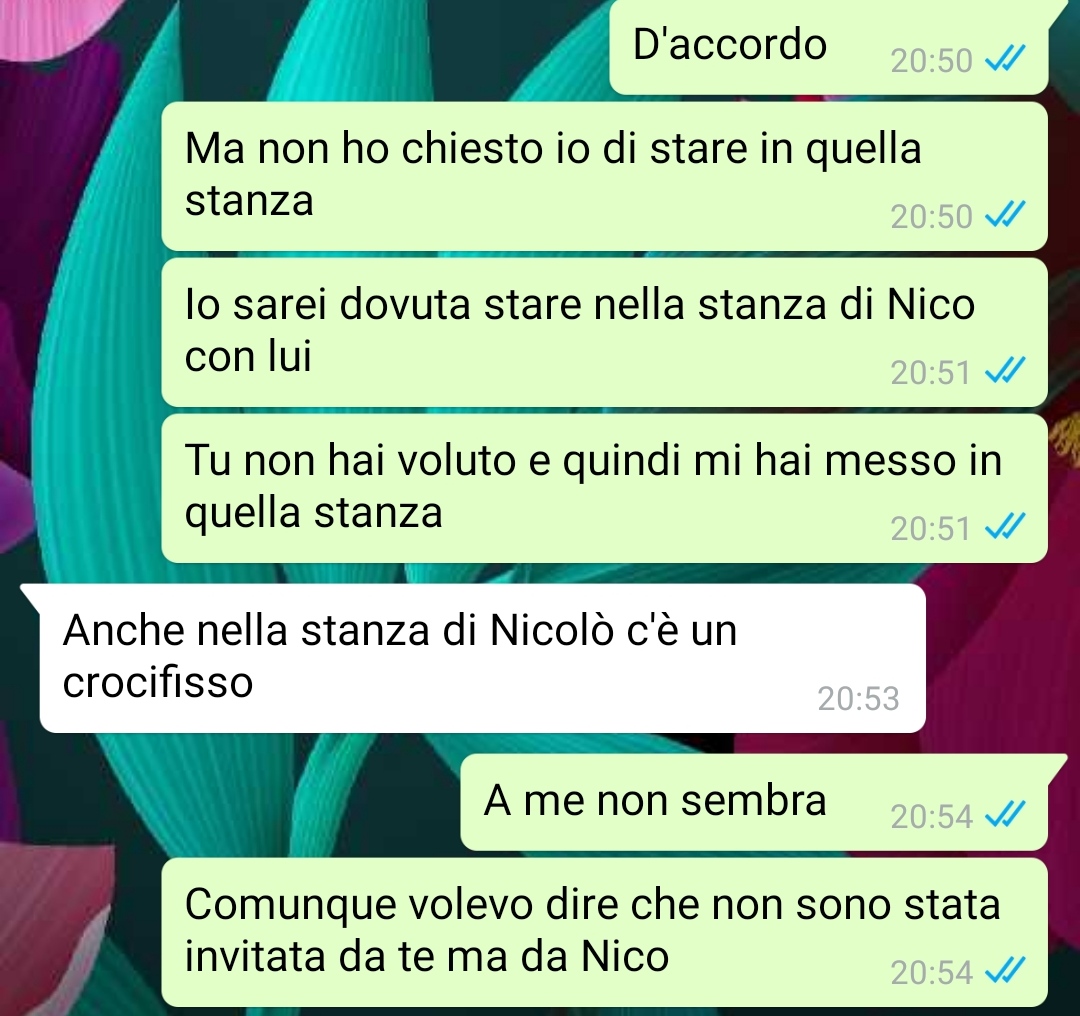Tap the chat wallpaper left of "D'accordo"

(x=303, y=47)
